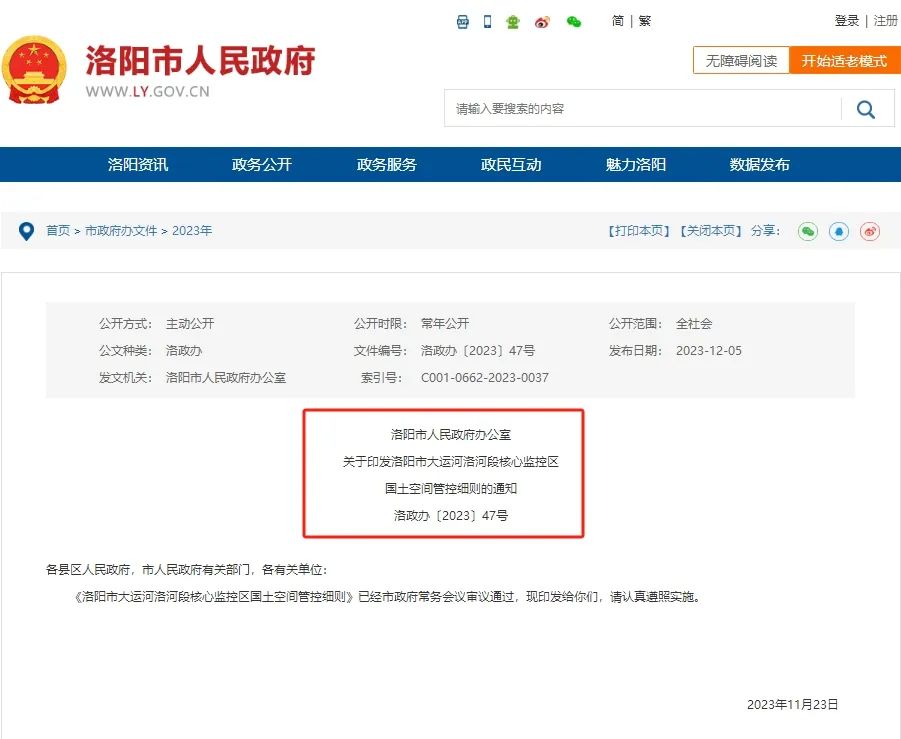Click the magnifier search button

pyautogui.click(x=866, y=109)
